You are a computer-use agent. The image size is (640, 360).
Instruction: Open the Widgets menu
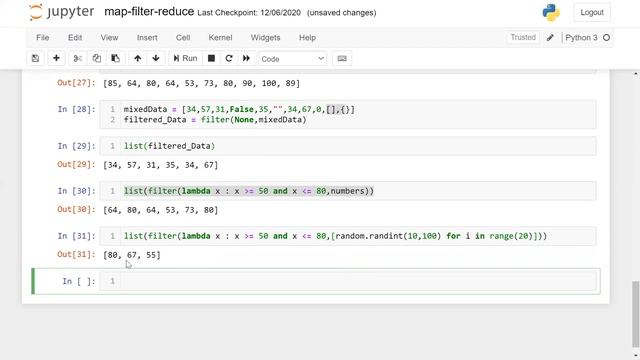pos(265,38)
